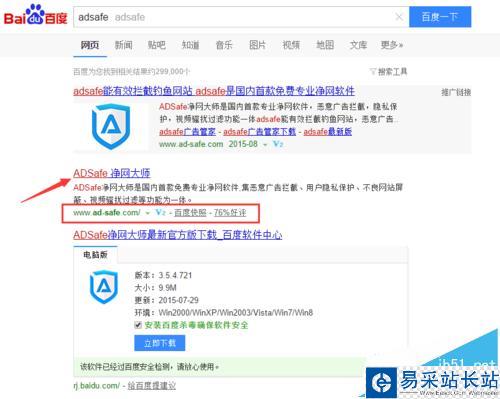500x399 pixels.
Task: Go to the 图片 tab
Action: click(258, 45)
